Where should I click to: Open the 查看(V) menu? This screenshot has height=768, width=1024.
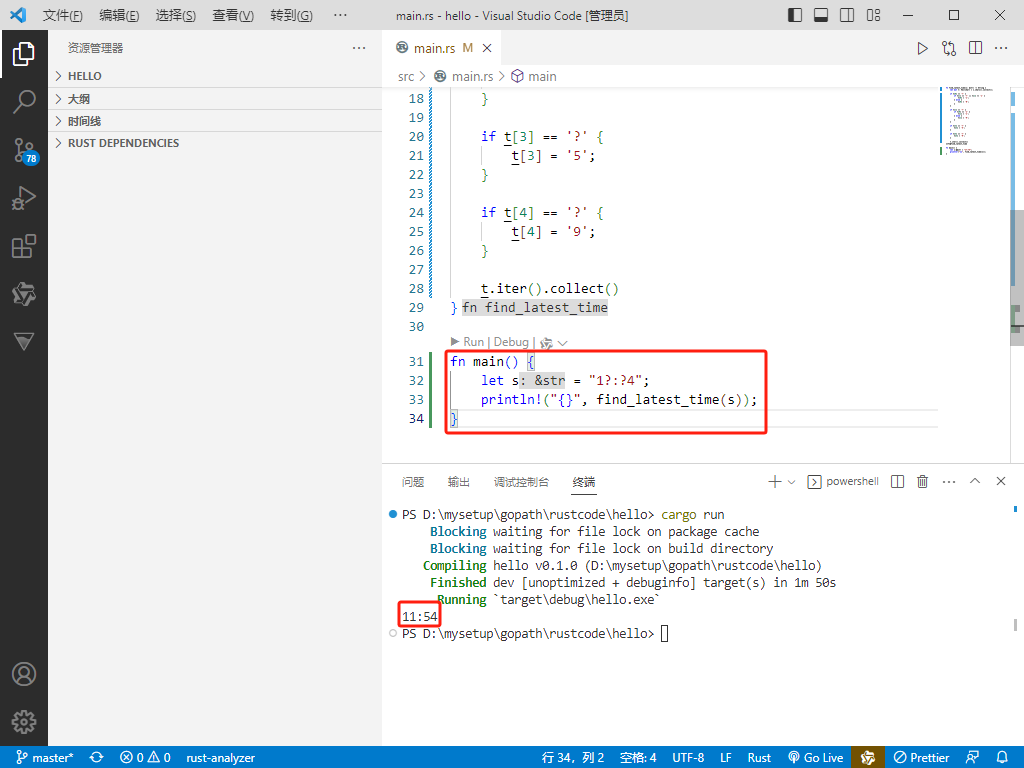click(x=233, y=15)
